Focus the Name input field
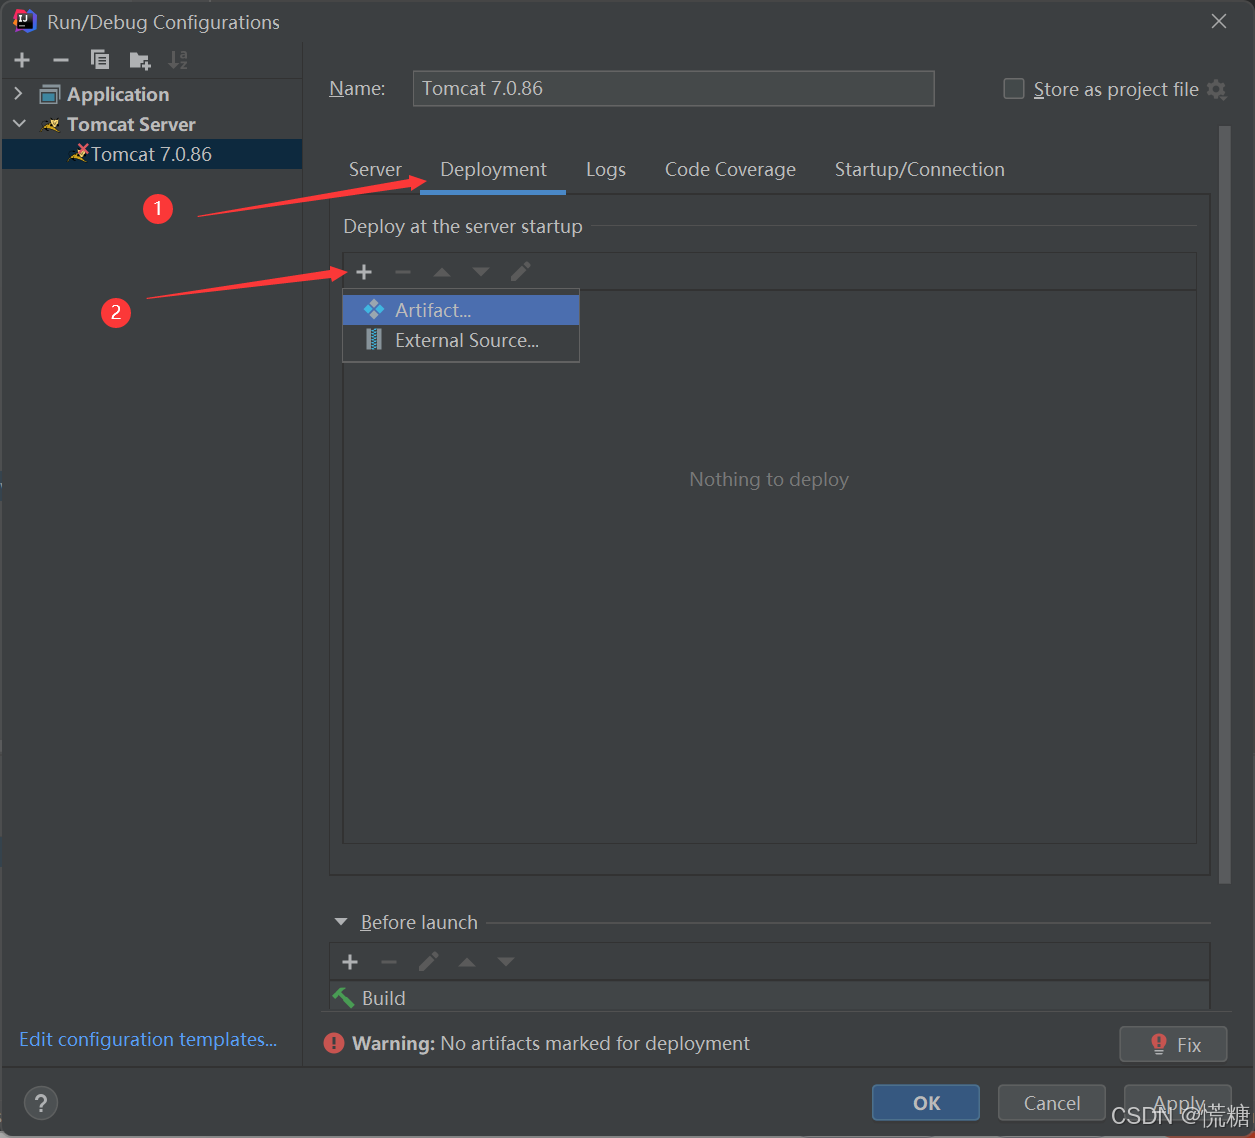 [673, 88]
